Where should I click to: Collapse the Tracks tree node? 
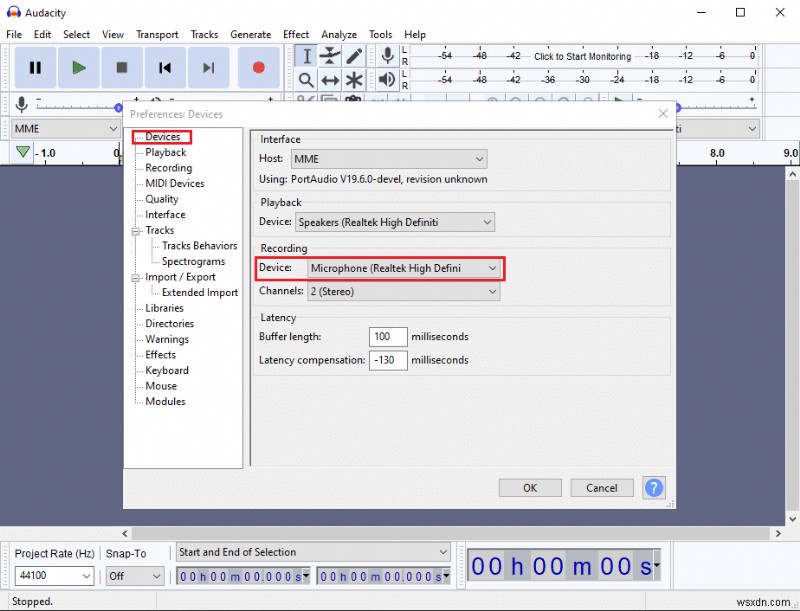pyautogui.click(x=135, y=230)
